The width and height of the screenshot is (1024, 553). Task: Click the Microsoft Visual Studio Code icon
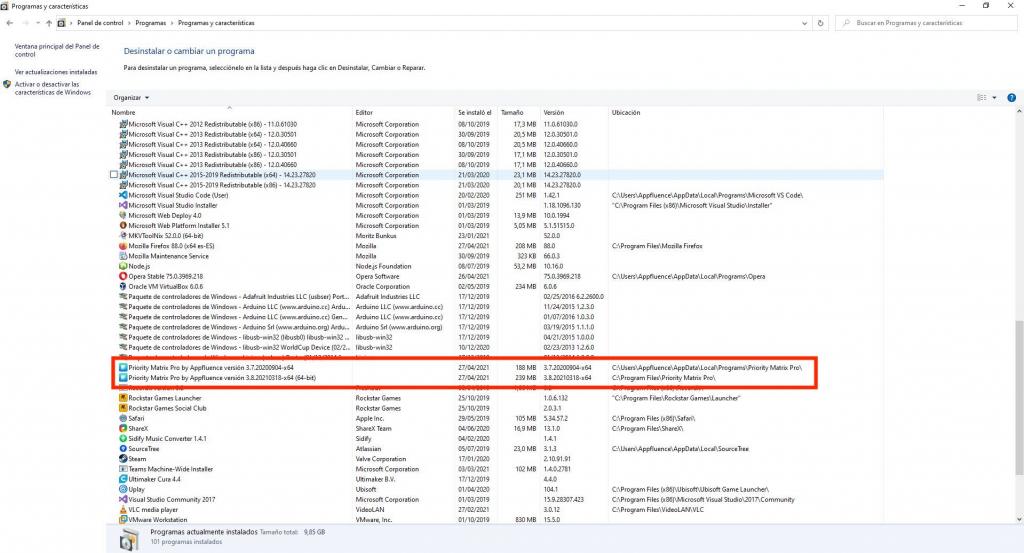(x=123, y=195)
